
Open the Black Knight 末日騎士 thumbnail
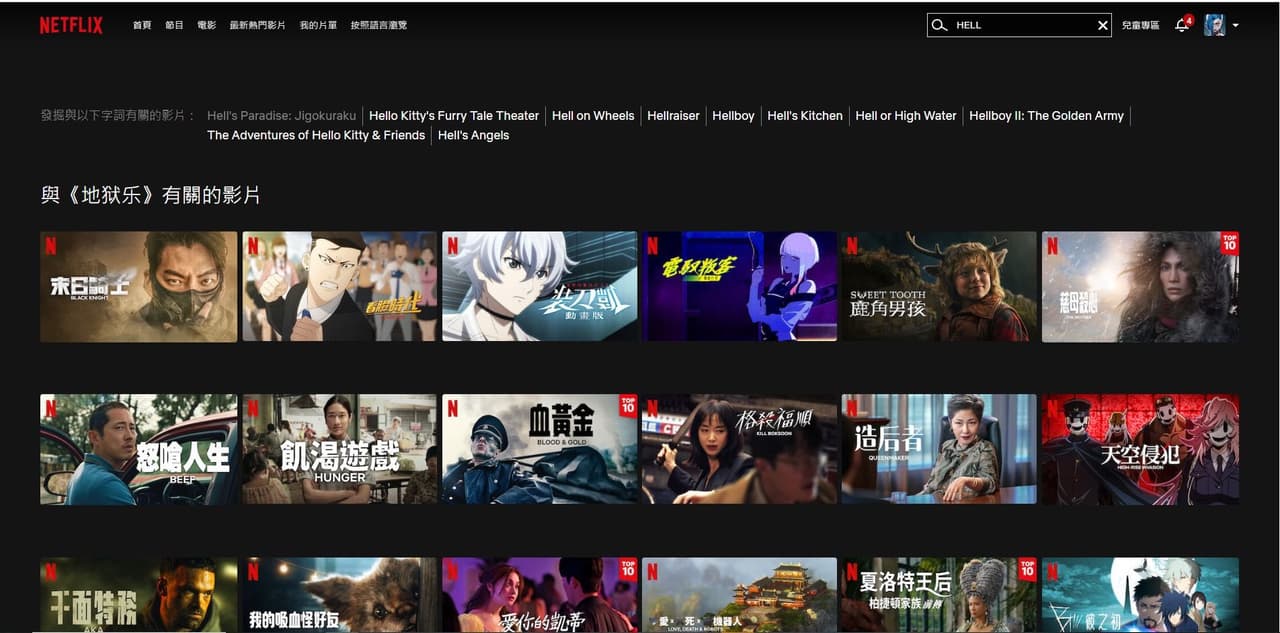click(139, 287)
